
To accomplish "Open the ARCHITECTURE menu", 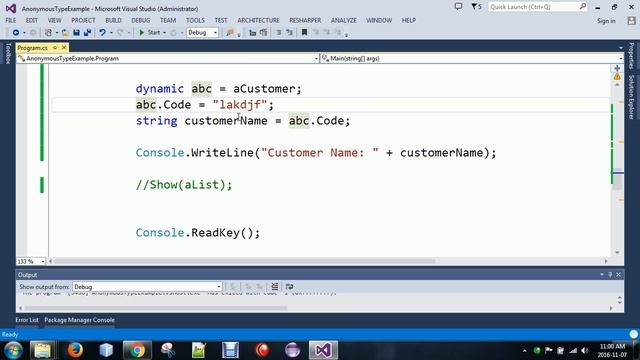I will [x=258, y=20].
